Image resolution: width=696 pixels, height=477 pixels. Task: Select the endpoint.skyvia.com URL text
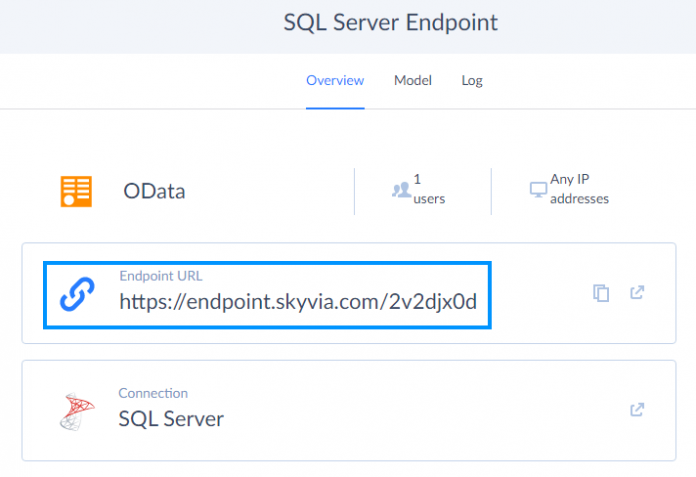pyautogui.click(x=305, y=301)
